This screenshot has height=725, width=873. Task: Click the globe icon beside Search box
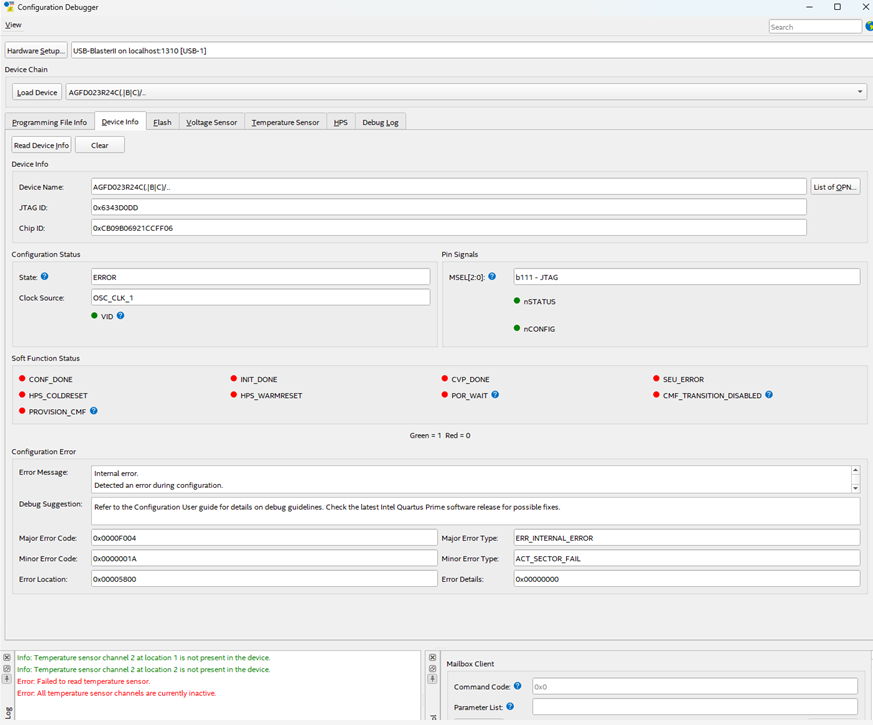(869, 27)
